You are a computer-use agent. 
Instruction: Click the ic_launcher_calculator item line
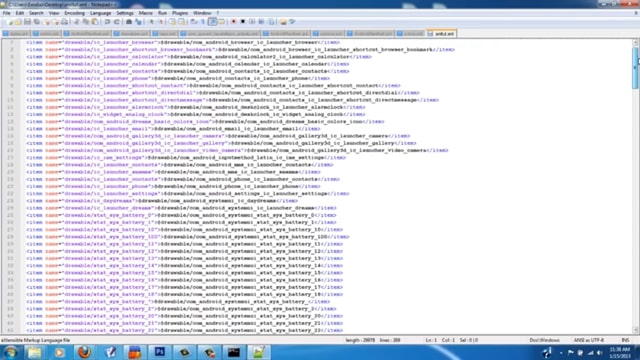pyautogui.click(x=199, y=57)
